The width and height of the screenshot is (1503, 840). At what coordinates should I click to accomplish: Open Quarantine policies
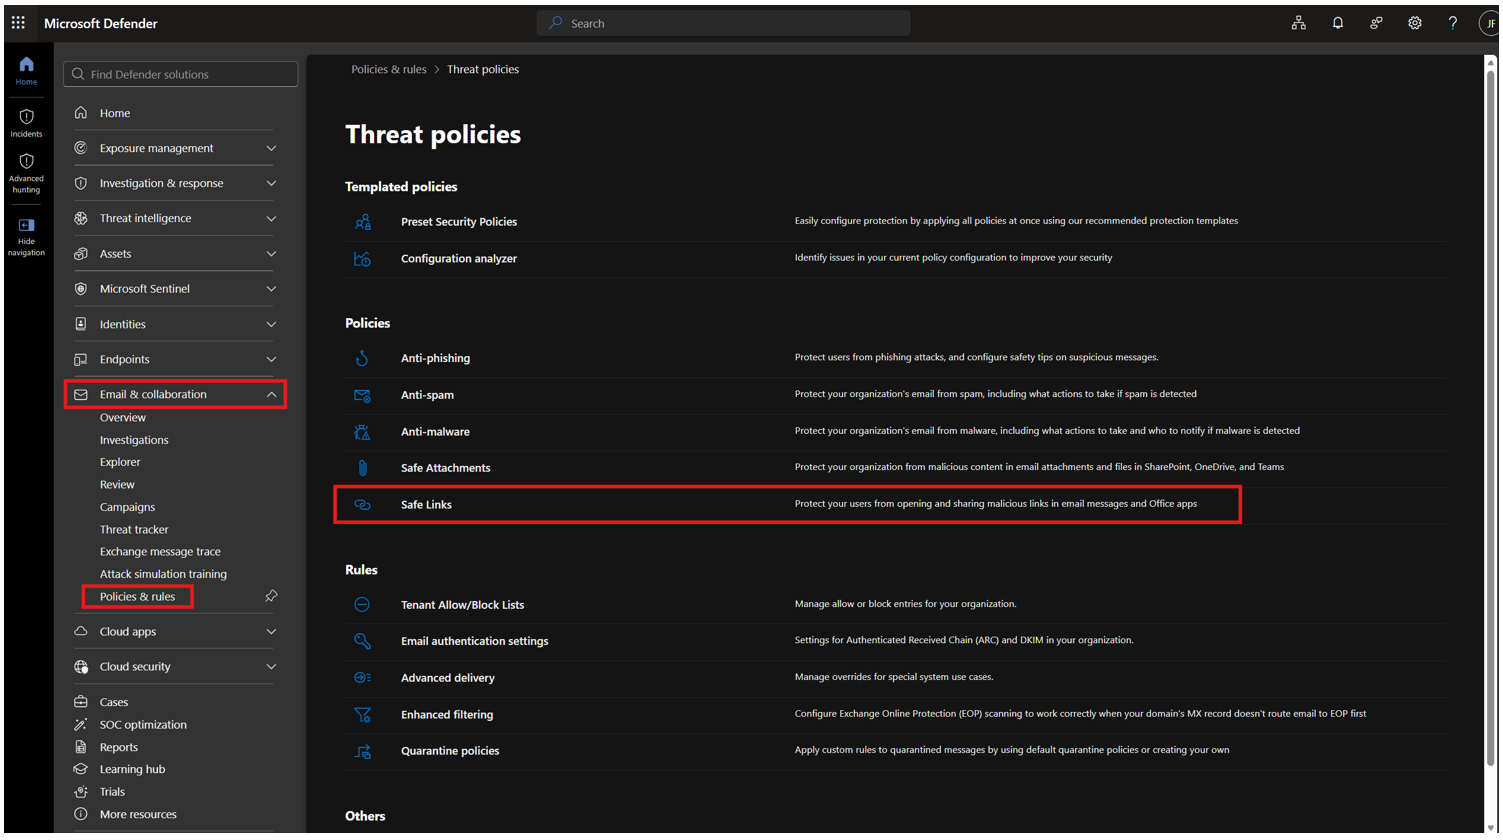pyautogui.click(x=450, y=751)
